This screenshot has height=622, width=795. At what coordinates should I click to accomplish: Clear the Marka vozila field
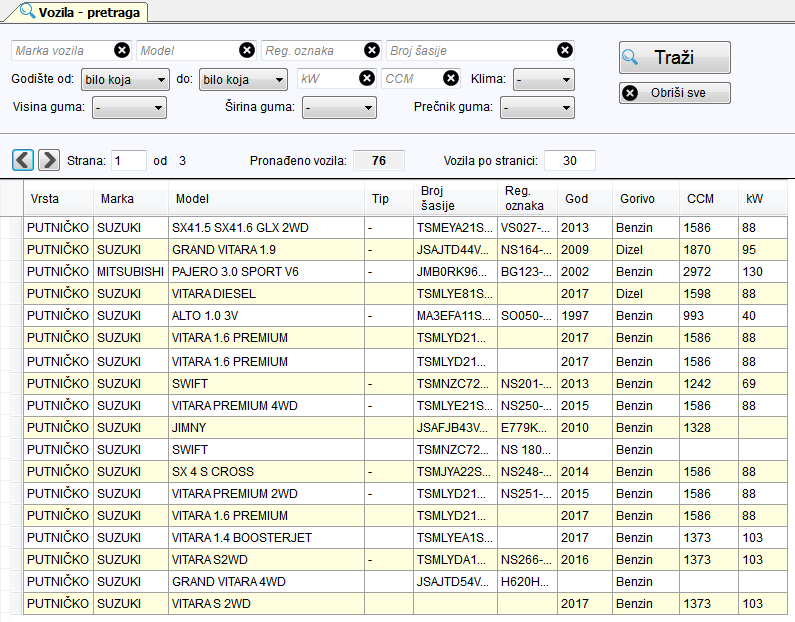122,50
